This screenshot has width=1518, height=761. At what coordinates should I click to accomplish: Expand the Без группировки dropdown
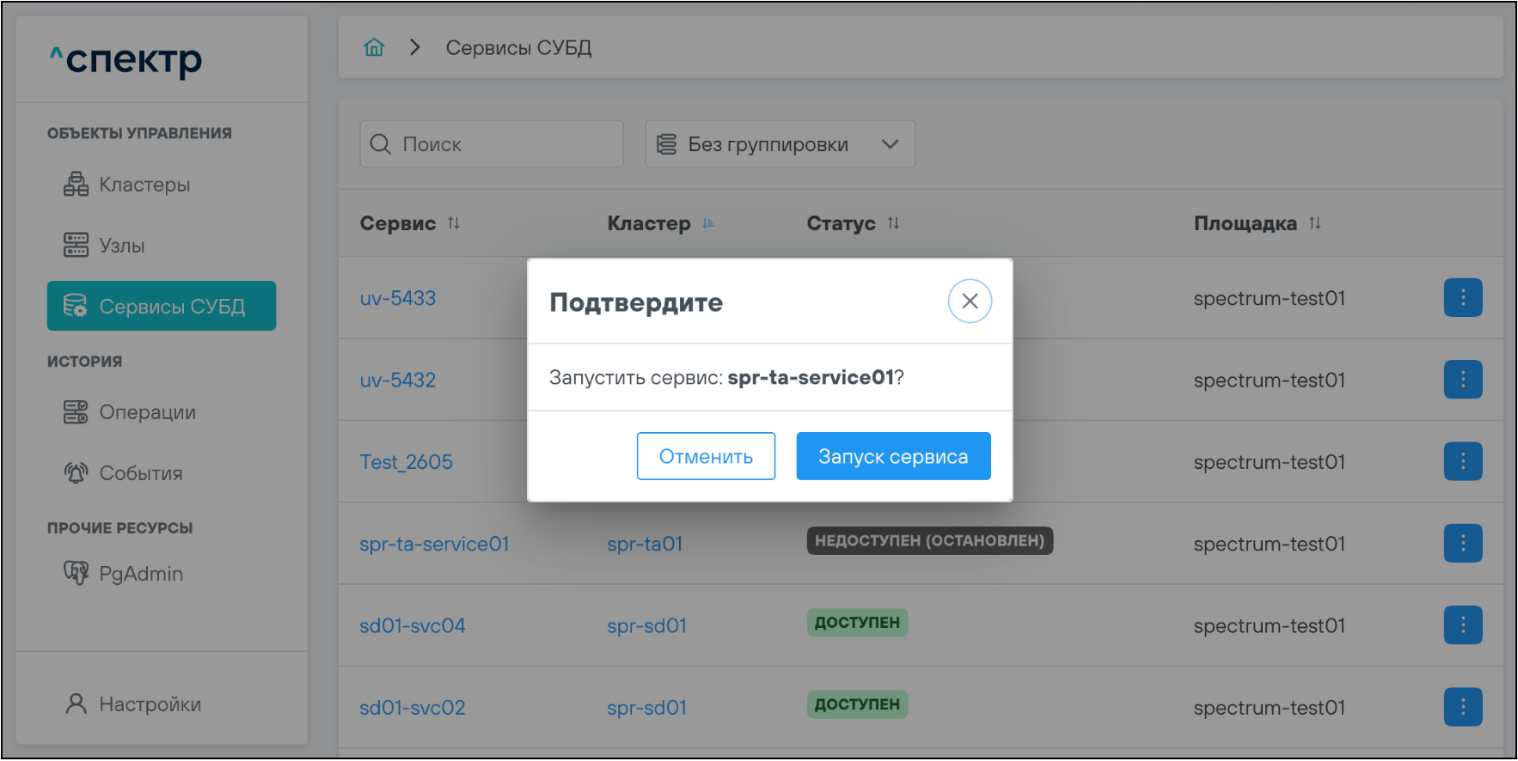pyautogui.click(x=780, y=144)
